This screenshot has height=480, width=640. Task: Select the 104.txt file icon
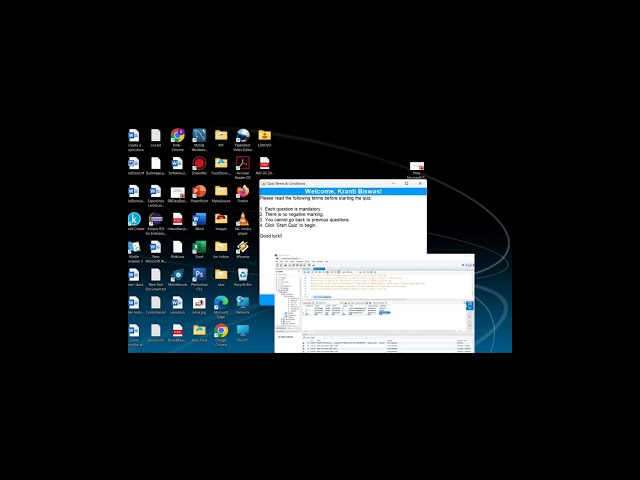[156, 138]
